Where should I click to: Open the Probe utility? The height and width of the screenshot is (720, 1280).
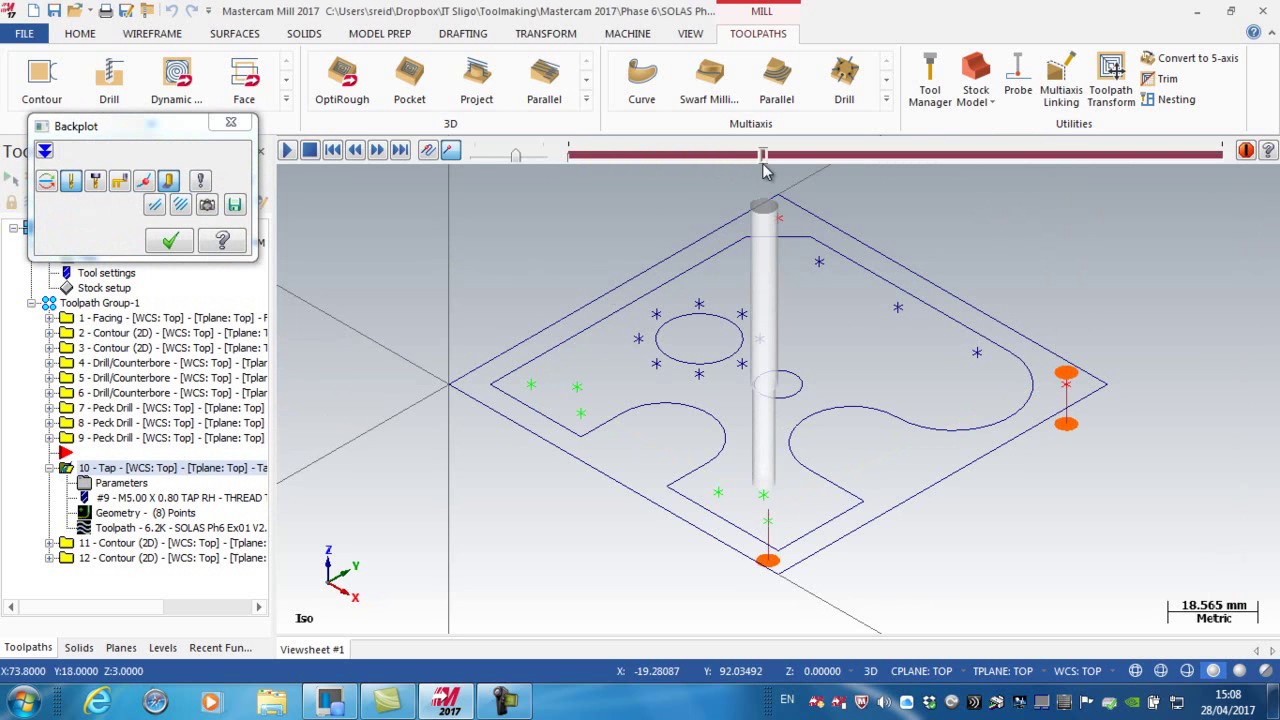1018,76
